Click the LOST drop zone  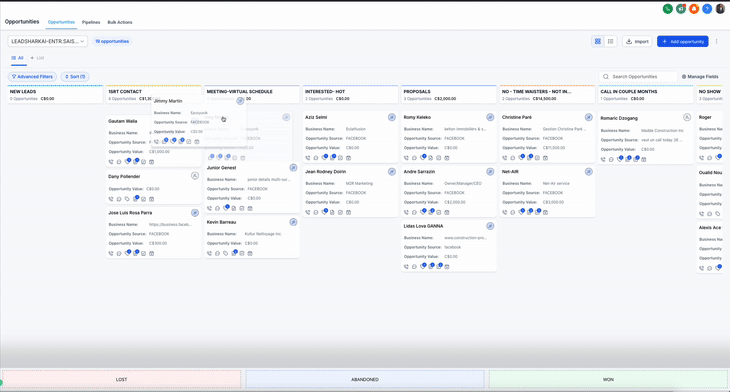(x=122, y=379)
